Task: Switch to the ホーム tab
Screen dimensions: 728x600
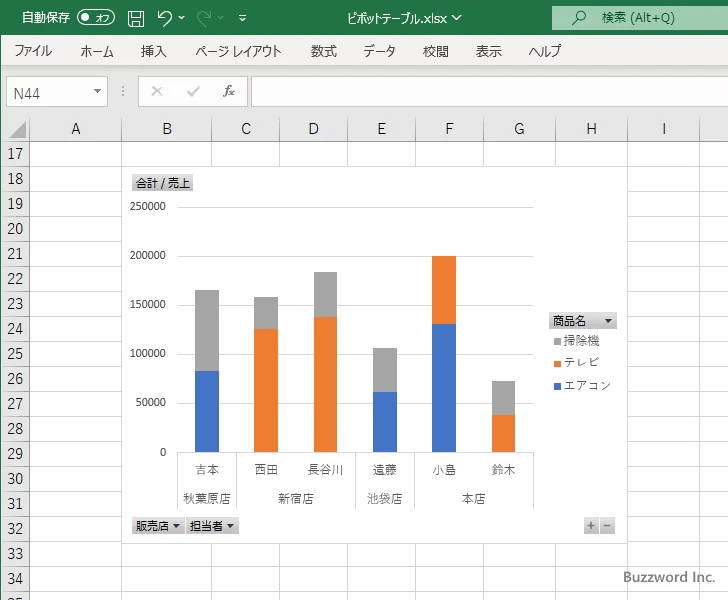Action: [97, 51]
